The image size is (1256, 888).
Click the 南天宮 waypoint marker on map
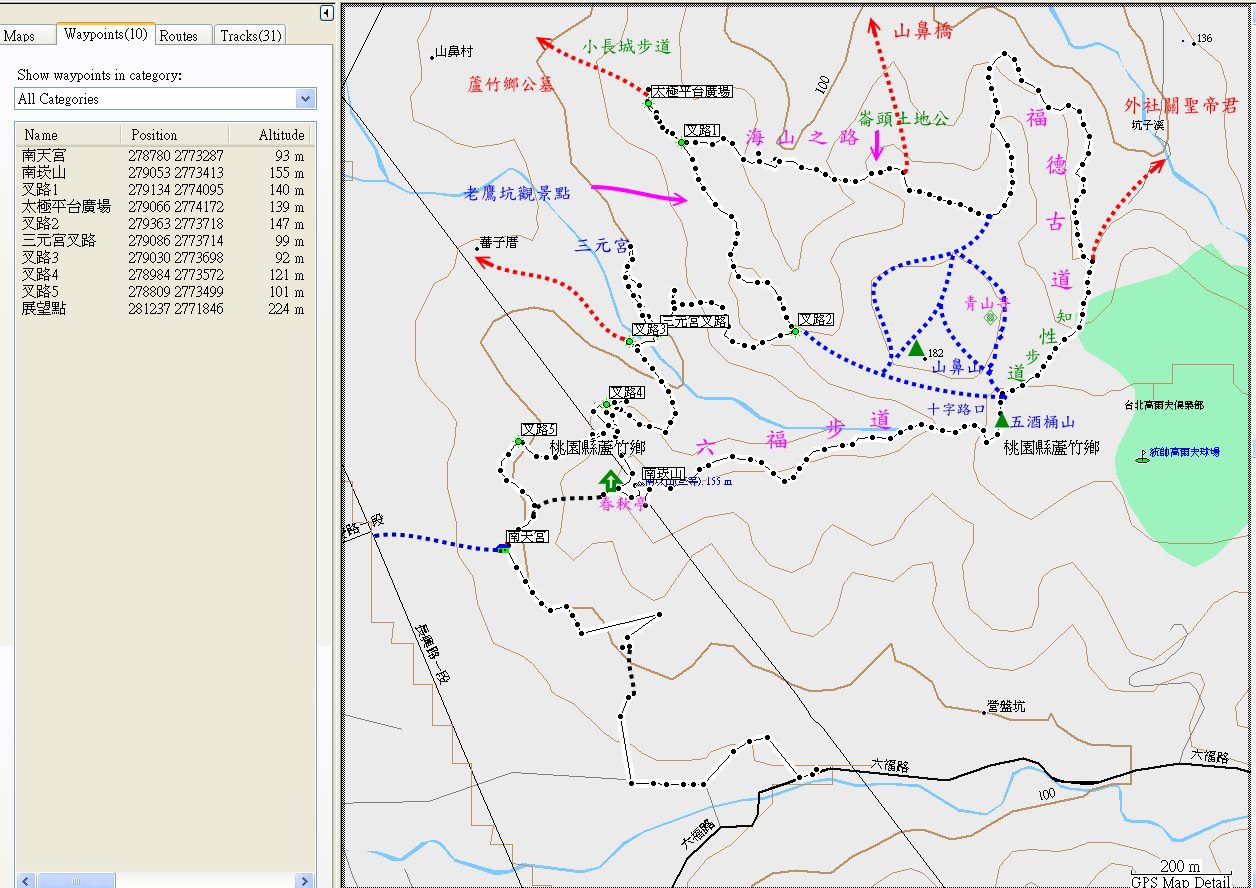(x=503, y=547)
